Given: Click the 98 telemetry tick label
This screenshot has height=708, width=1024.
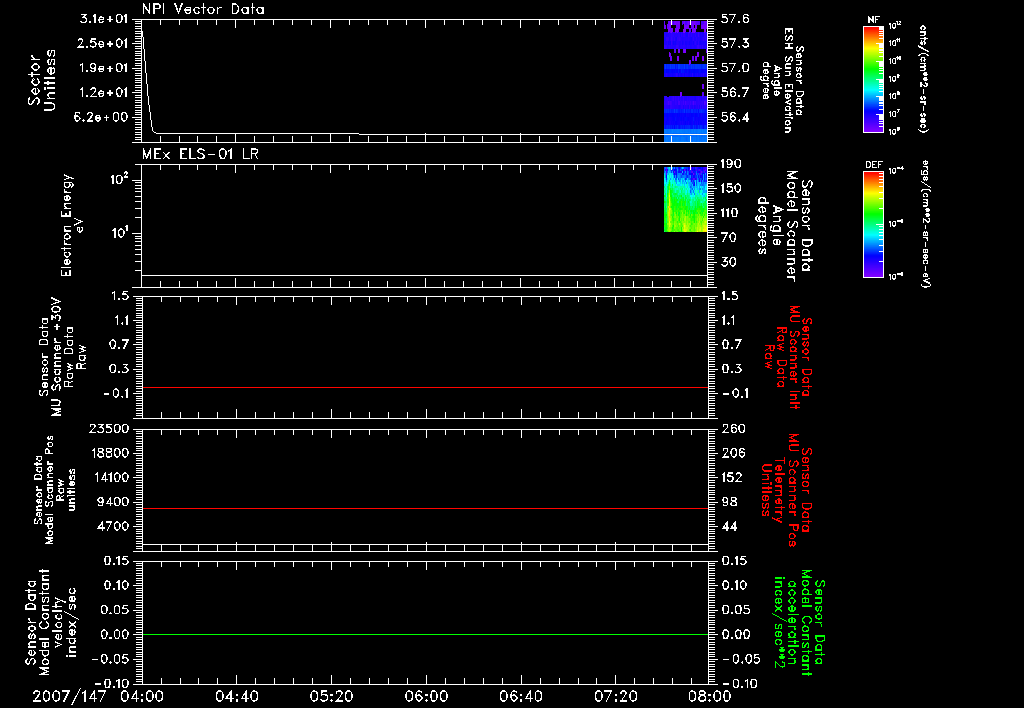Looking at the screenshot, I should [x=729, y=502].
